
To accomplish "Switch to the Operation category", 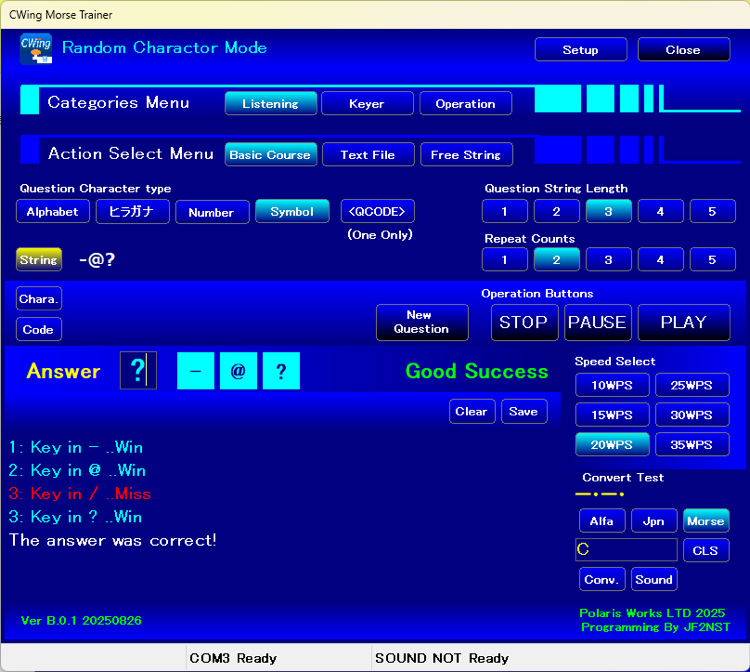I will (x=465, y=104).
